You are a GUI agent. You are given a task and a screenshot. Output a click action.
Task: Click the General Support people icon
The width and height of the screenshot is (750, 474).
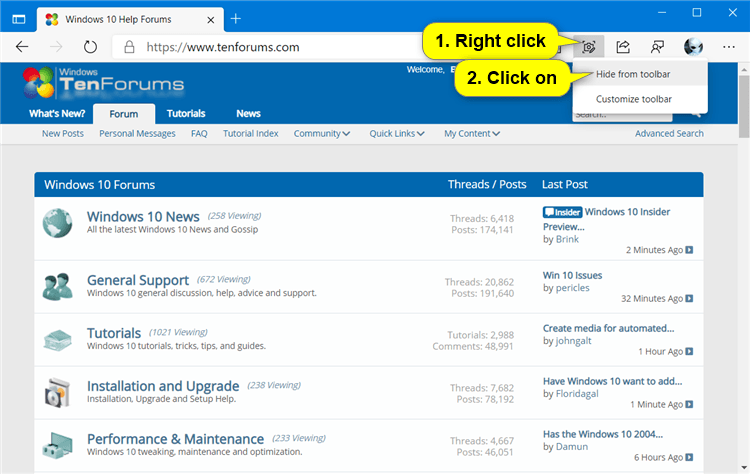coord(57,287)
